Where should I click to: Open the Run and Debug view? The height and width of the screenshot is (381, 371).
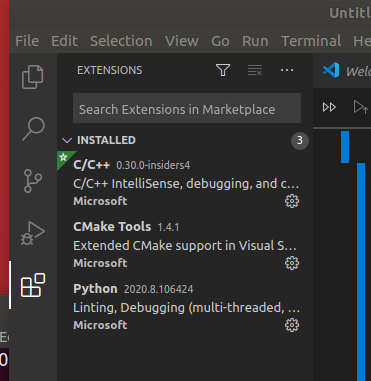point(33,233)
